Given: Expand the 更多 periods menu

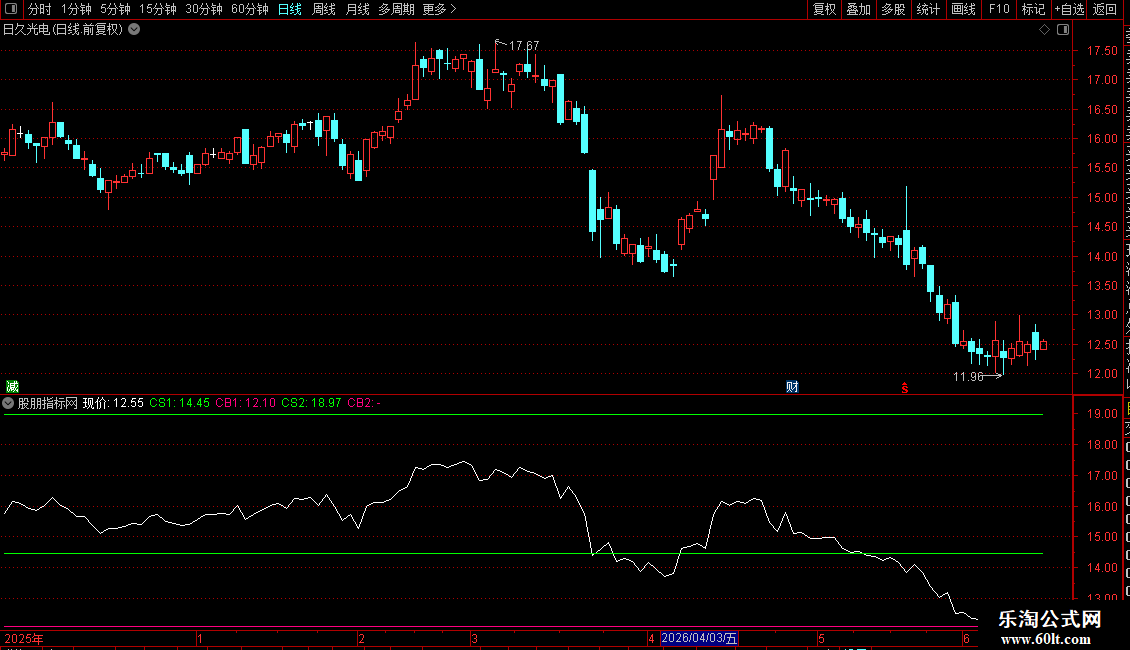Looking at the screenshot, I should click(x=439, y=9).
